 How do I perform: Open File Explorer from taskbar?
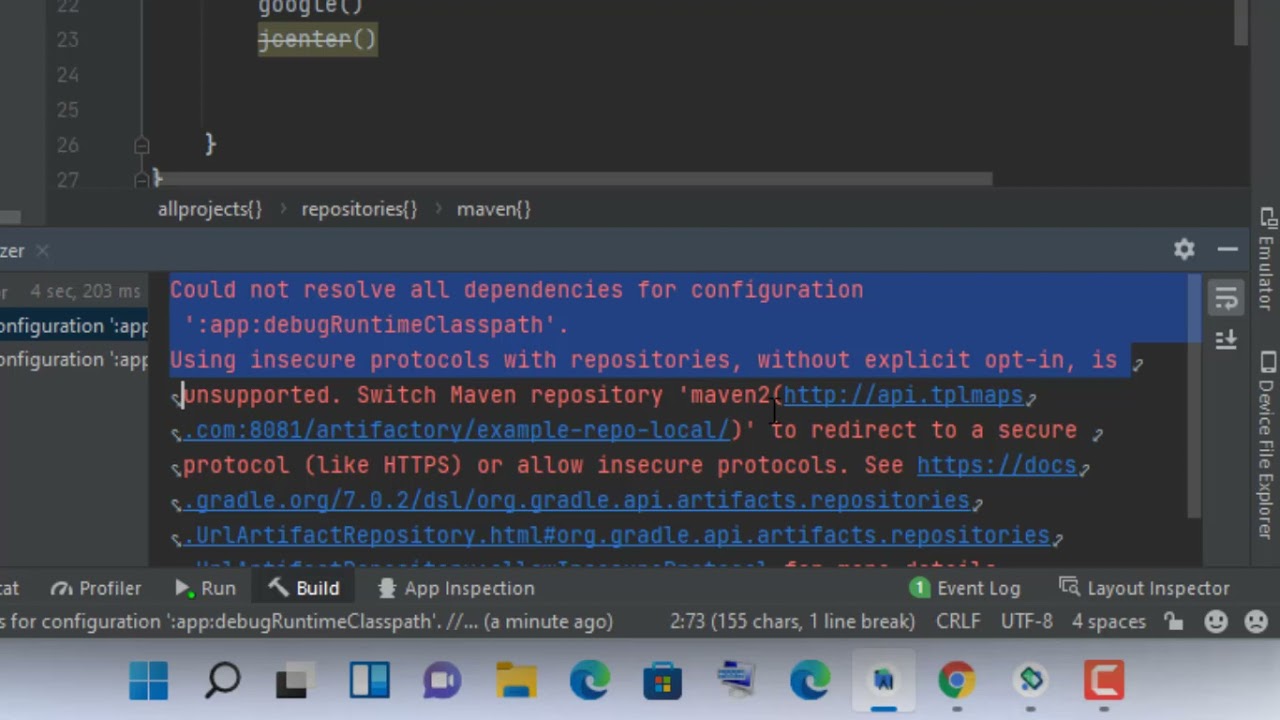516,682
